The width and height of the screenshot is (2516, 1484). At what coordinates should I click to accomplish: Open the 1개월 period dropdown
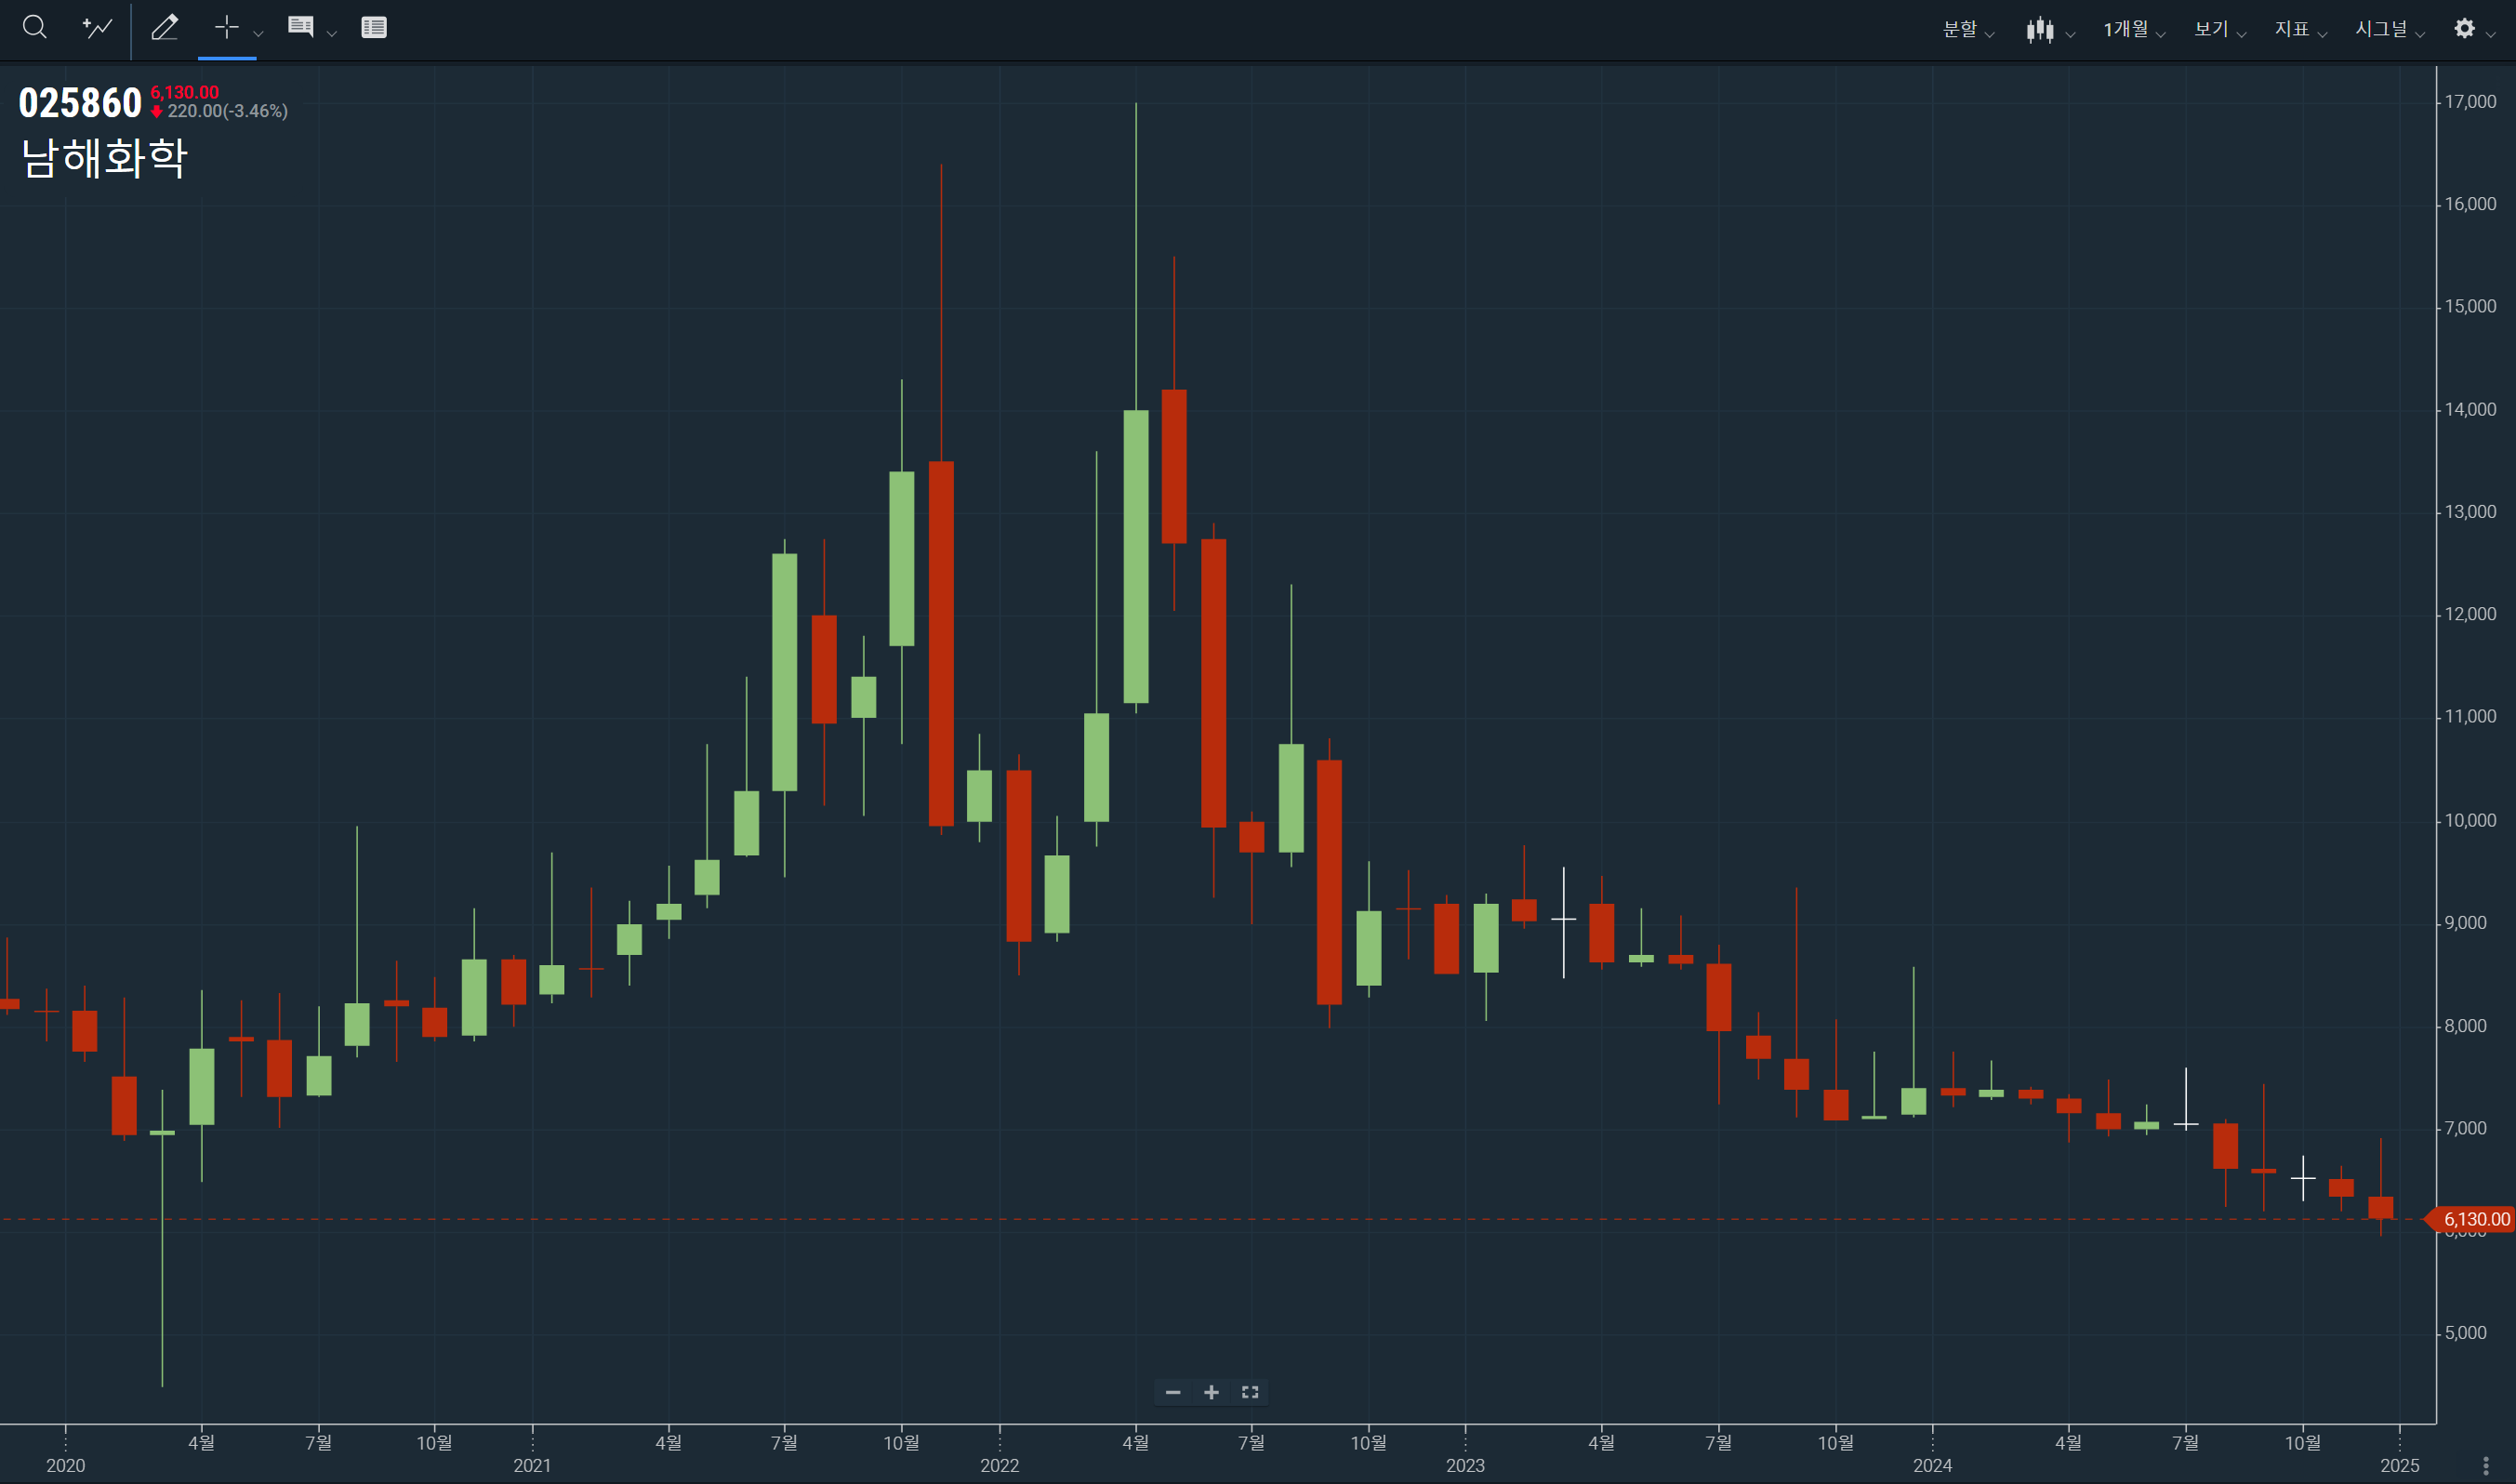coord(2134,29)
